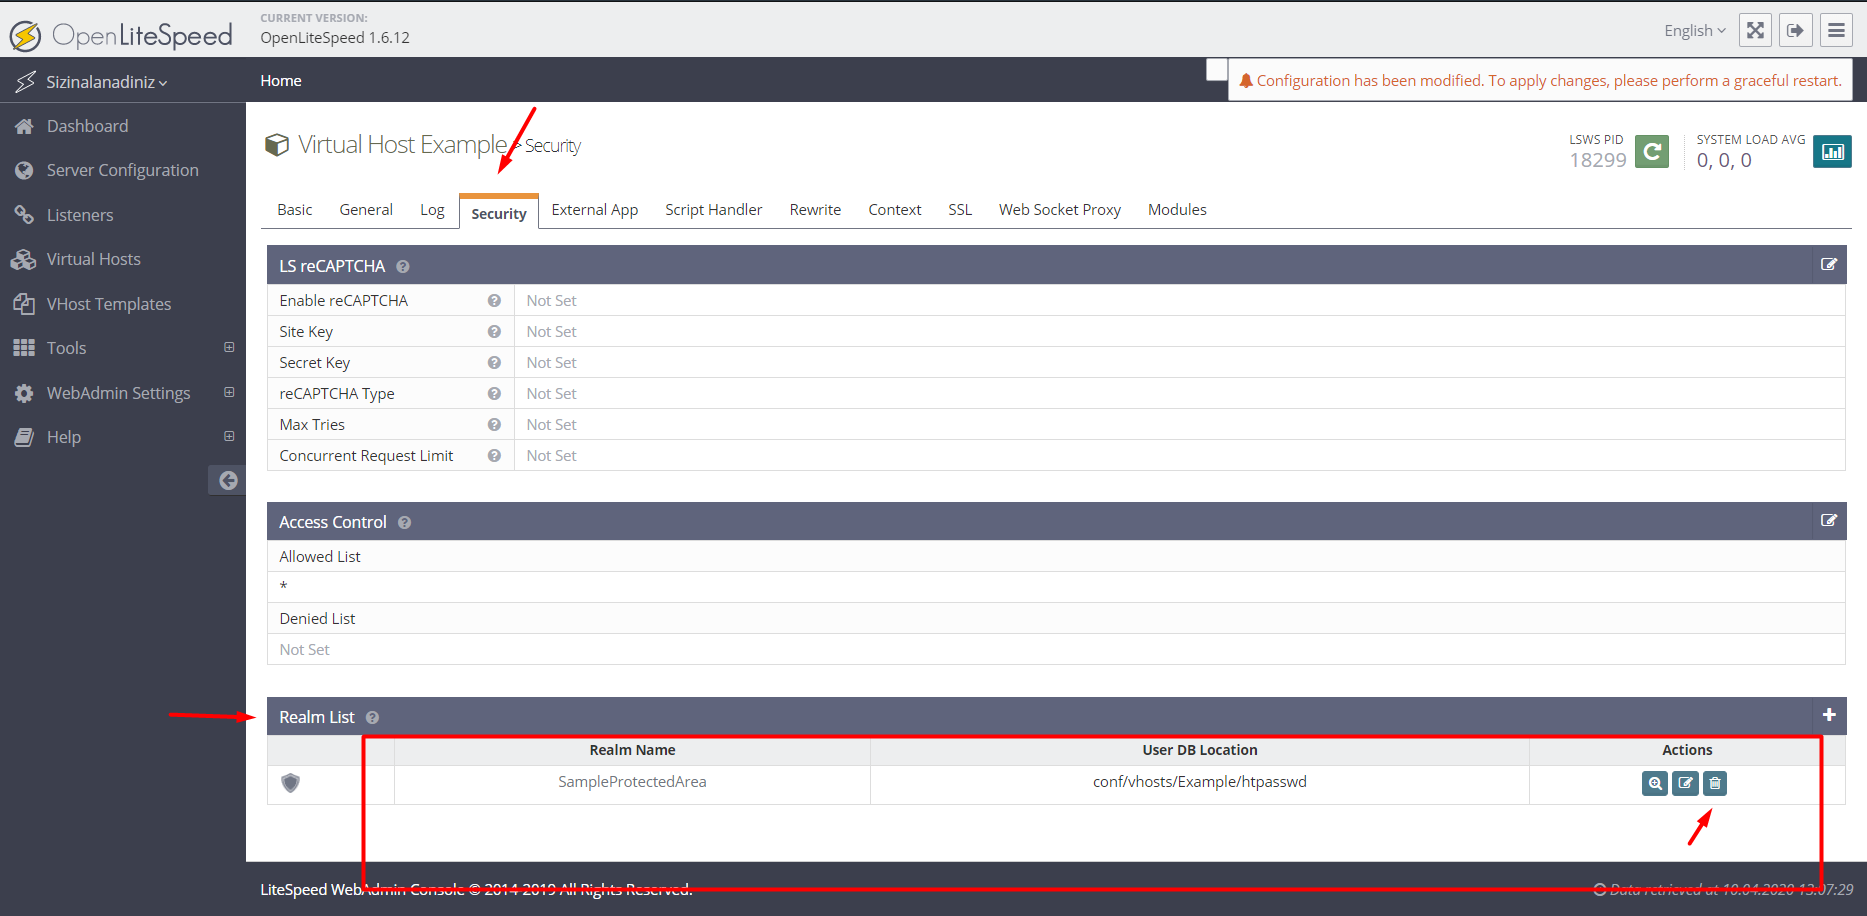
Task: Switch to the Rewrite tab
Action: click(815, 210)
